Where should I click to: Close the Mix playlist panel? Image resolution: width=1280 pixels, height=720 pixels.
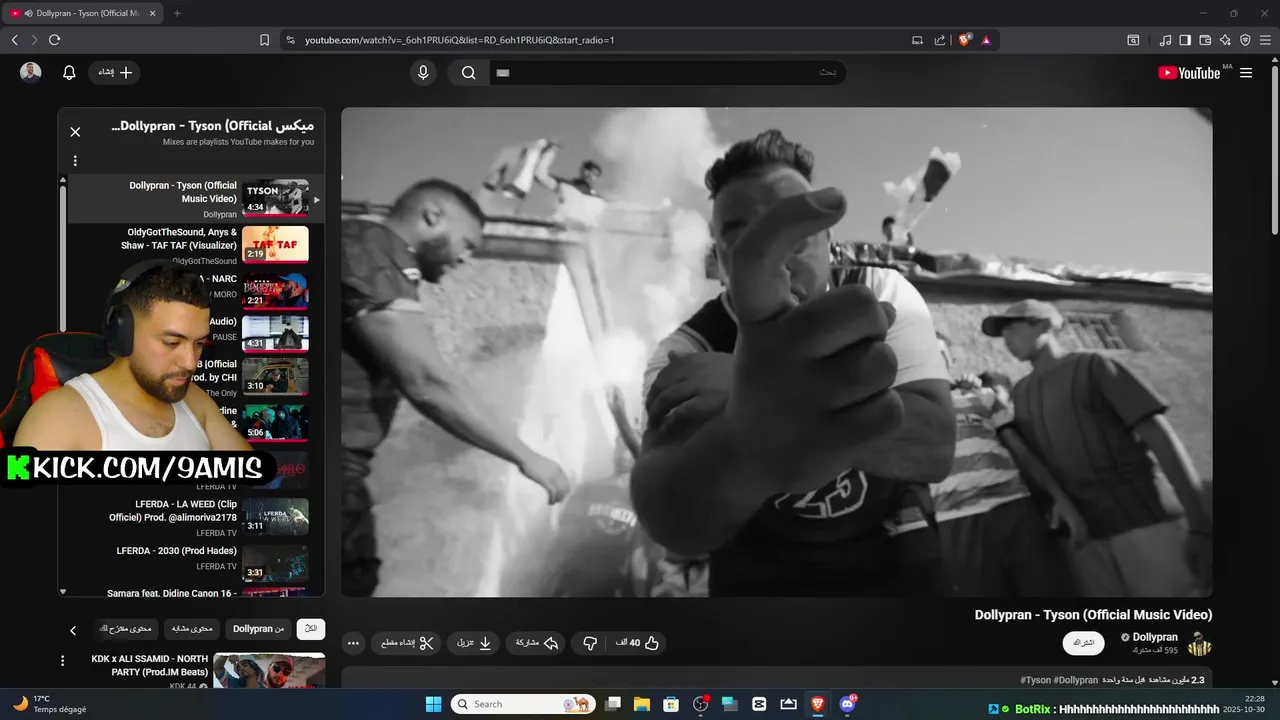click(75, 131)
